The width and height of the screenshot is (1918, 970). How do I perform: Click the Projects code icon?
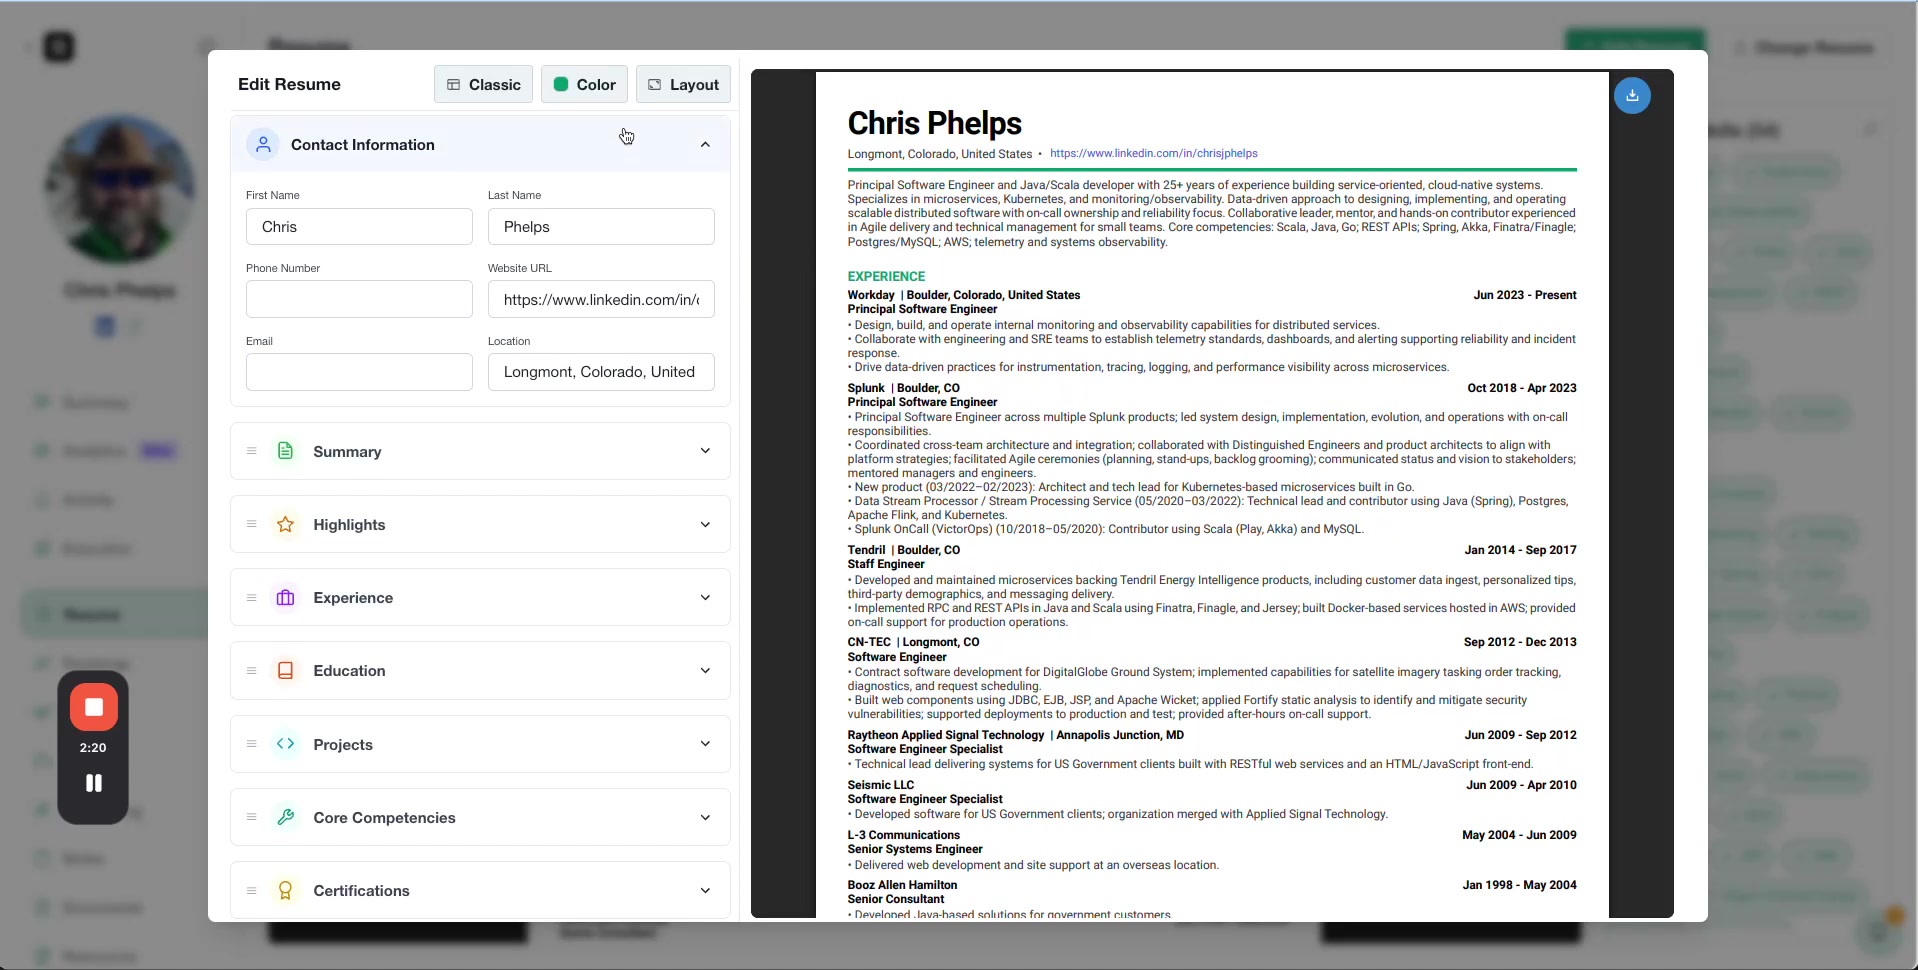285,744
